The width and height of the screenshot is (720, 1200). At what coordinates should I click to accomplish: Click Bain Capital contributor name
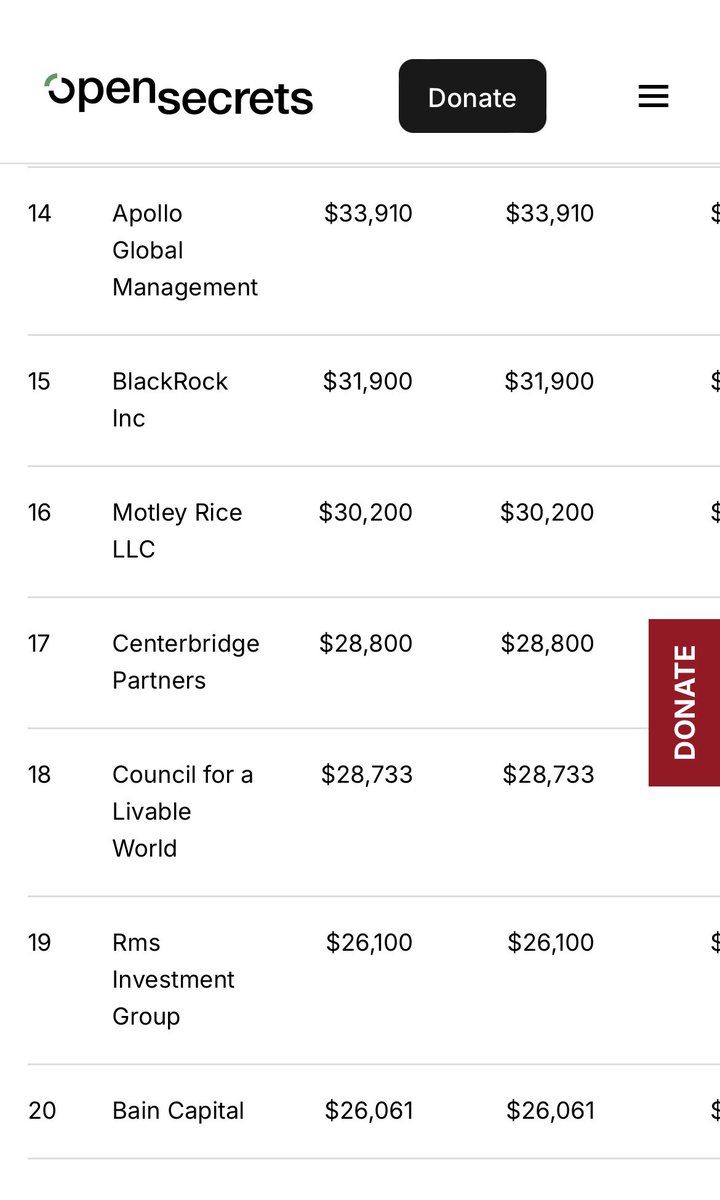(178, 1110)
